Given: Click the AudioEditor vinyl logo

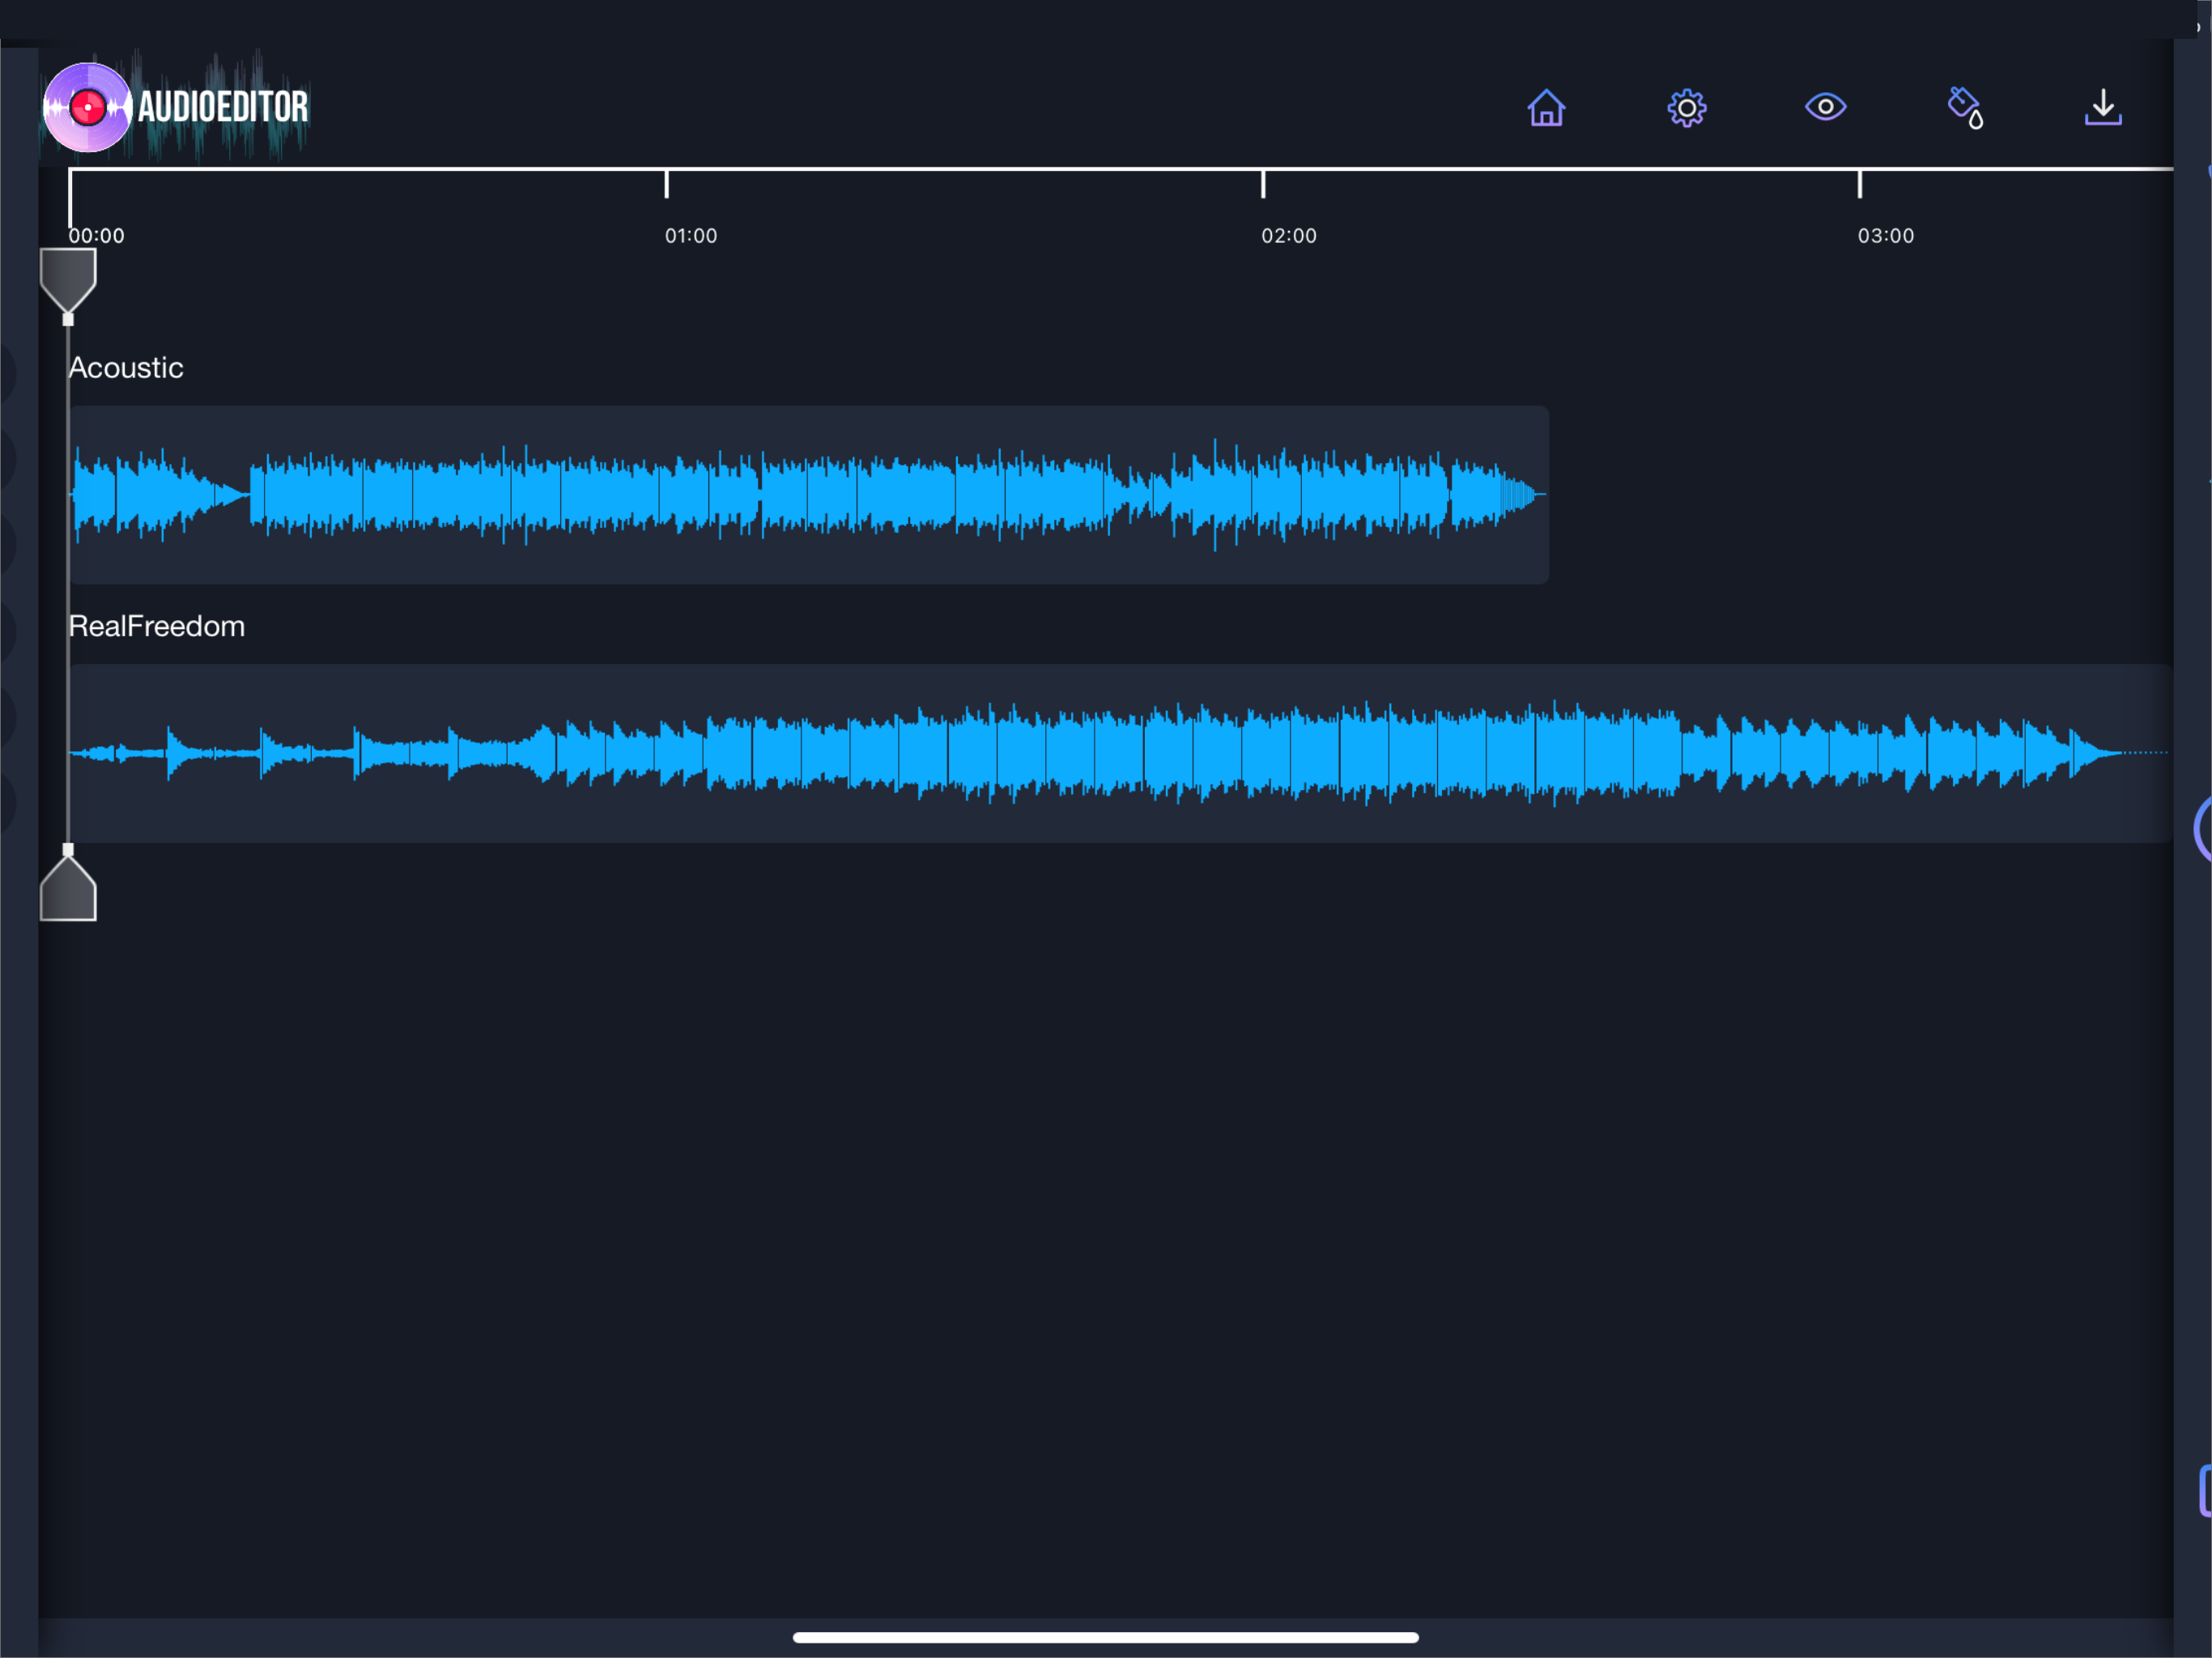Looking at the screenshot, I should pyautogui.click(x=88, y=107).
